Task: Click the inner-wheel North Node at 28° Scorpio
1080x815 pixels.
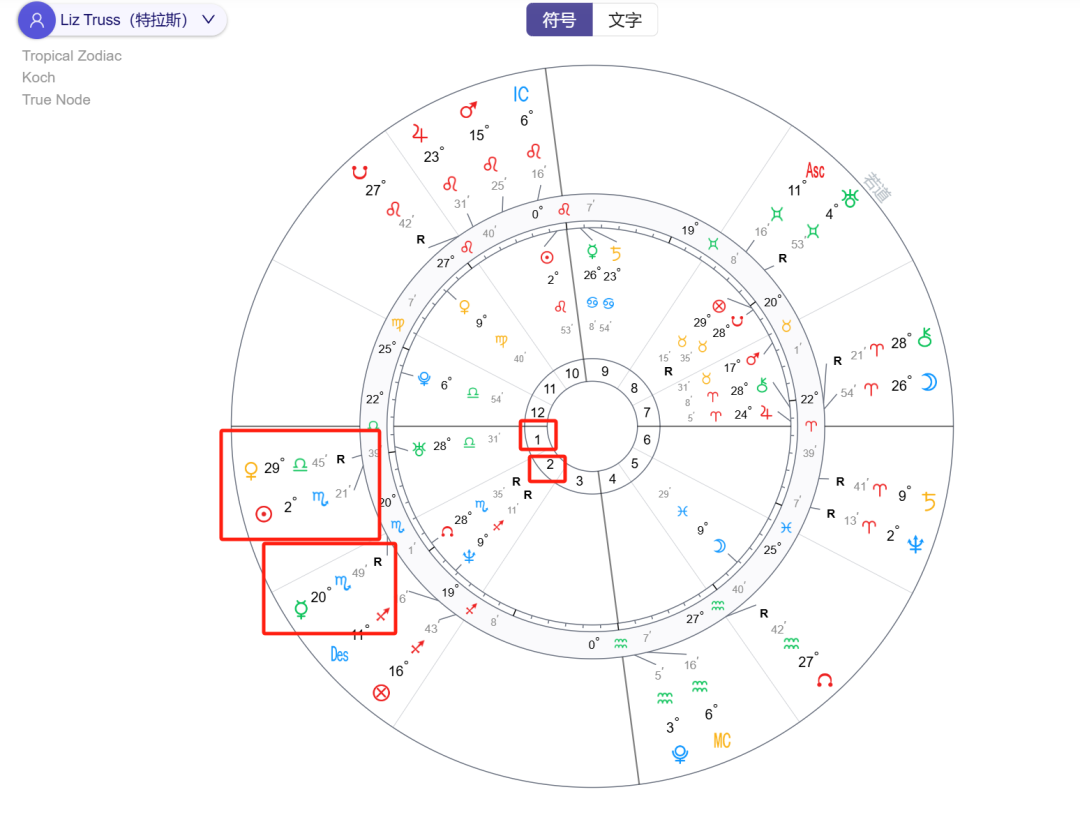Action: coord(447,531)
